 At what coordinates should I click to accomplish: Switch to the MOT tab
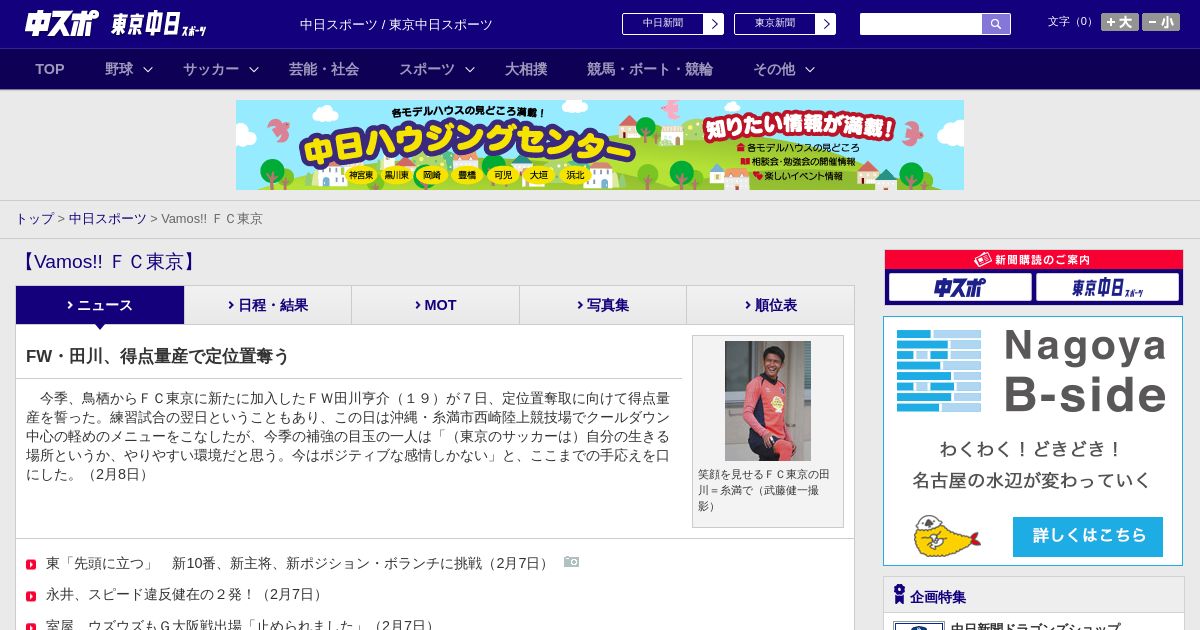click(x=436, y=305)
